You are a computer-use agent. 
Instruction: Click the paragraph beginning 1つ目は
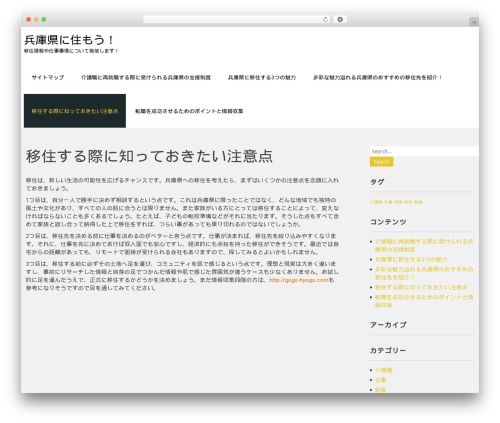tap(182, 212)
